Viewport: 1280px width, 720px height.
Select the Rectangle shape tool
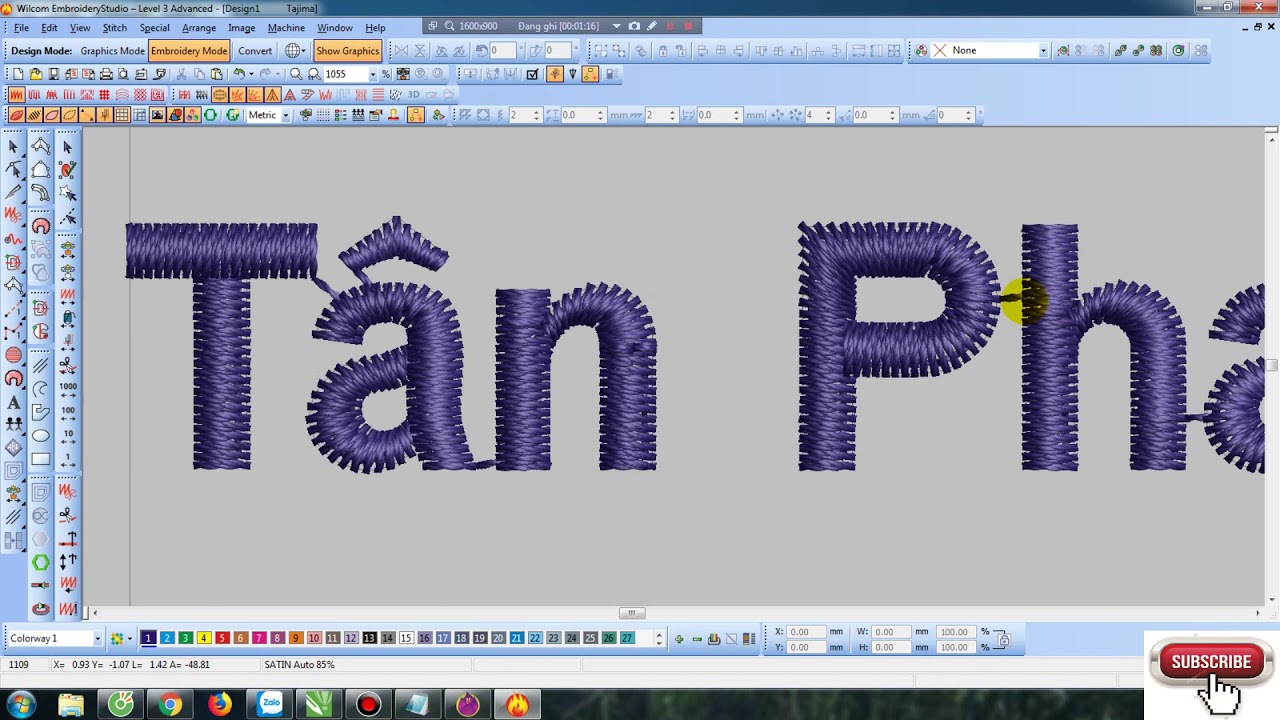tap(40, 460)
